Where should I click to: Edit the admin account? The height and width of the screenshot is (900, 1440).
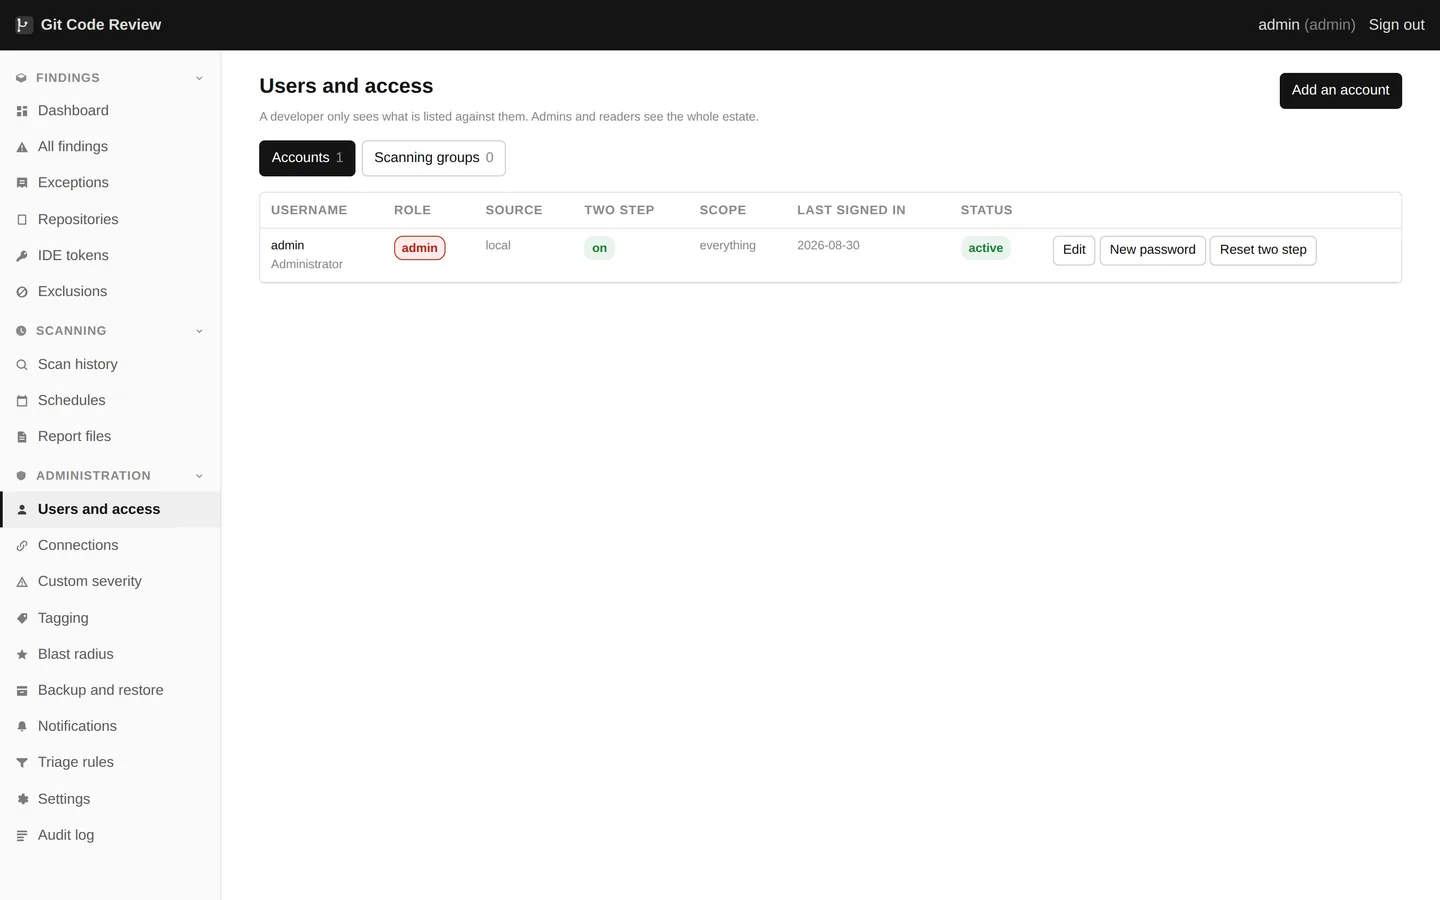(1074, 250)
